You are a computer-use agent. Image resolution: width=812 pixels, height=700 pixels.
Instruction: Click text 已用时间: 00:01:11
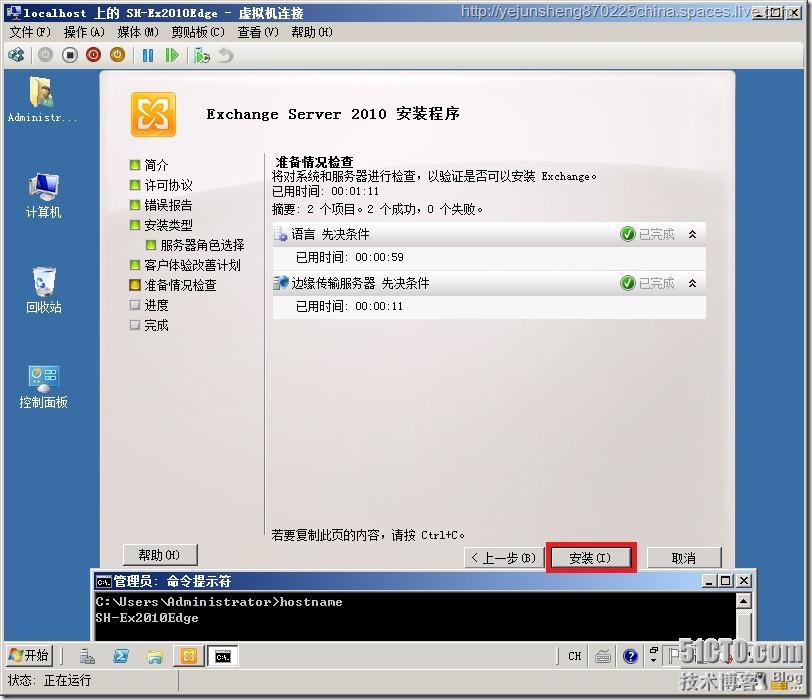tap(325, 192)
